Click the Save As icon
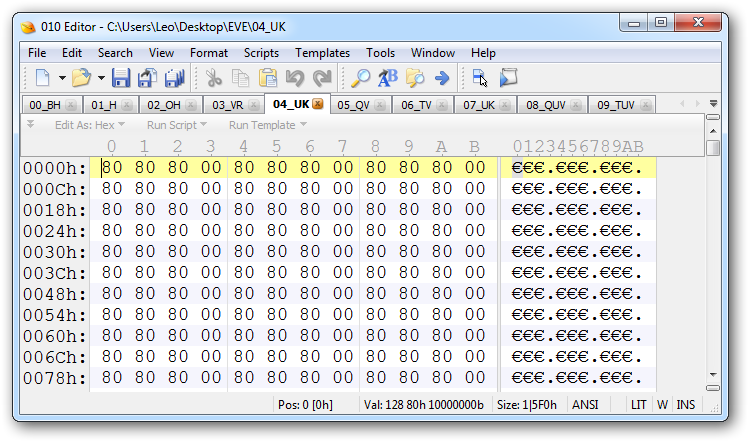This screenshot has width=749, height=442. [148, 78]
